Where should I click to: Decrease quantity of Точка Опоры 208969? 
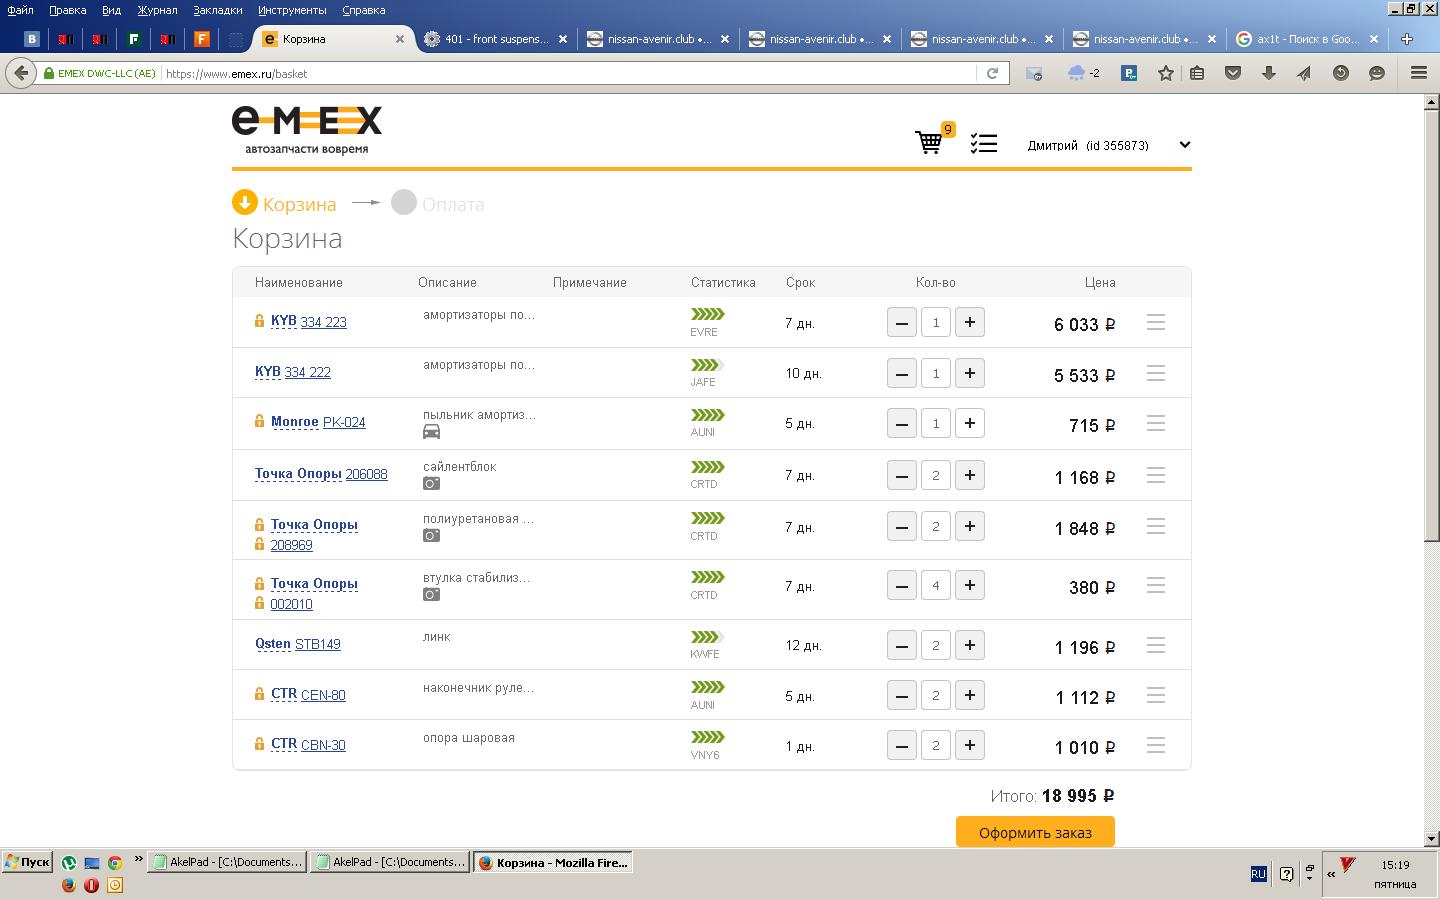pyautogui.click(x=902, y=526)
